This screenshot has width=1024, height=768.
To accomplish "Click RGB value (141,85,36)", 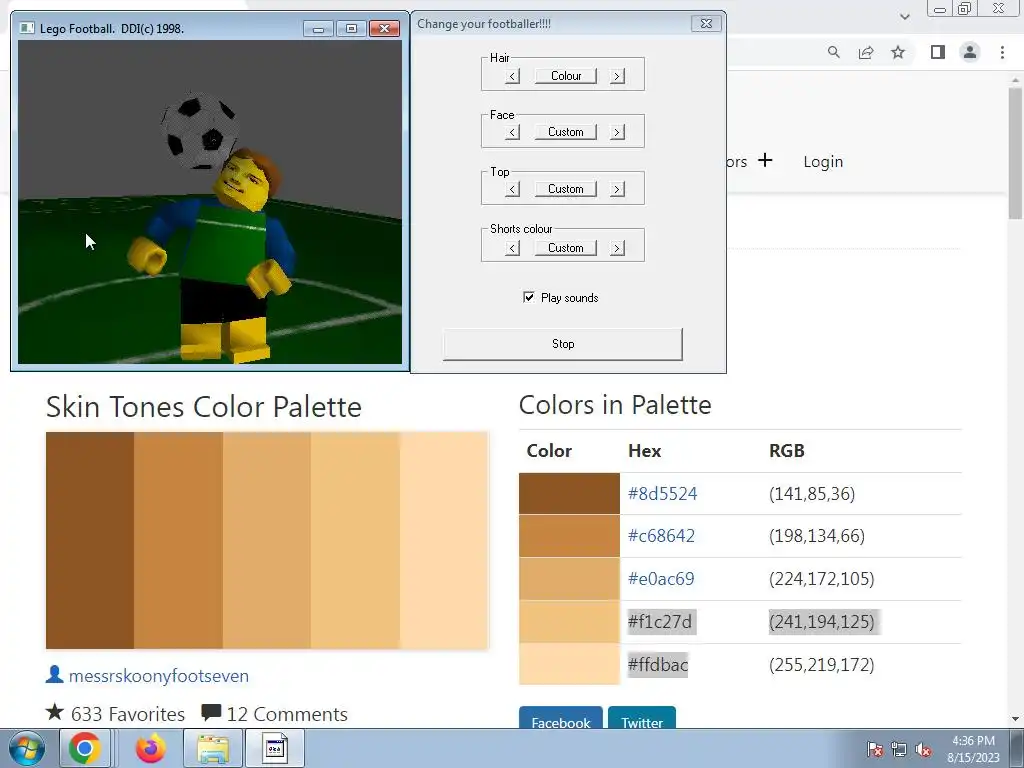I will pyautogui.click(x=812, y=493).
